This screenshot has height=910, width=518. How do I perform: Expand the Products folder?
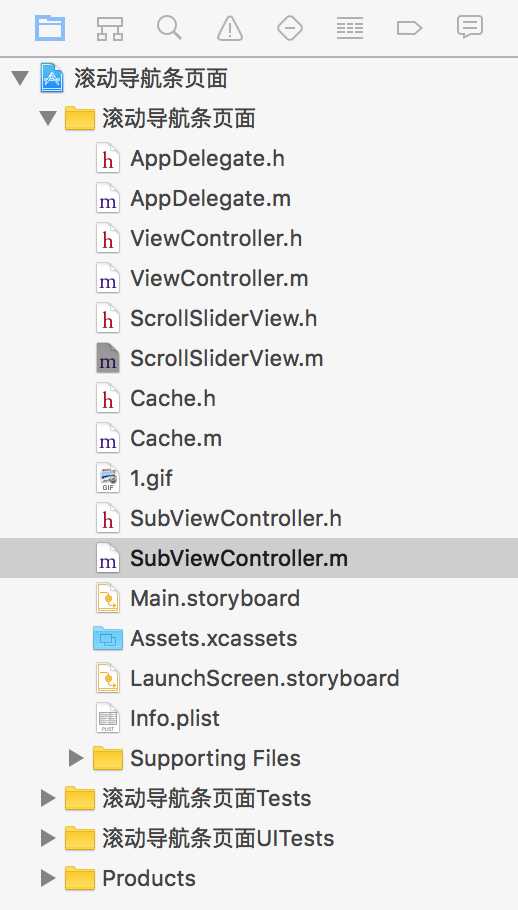(48, 878)
